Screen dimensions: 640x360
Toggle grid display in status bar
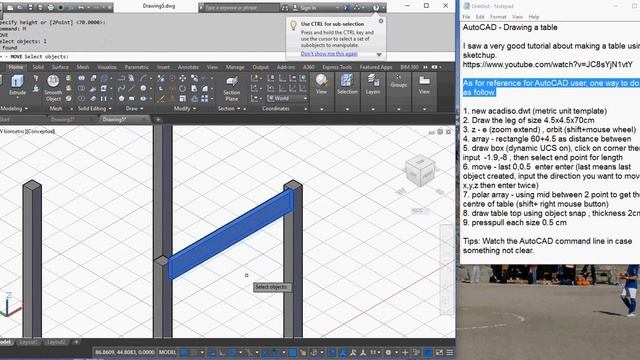[184, 352]
